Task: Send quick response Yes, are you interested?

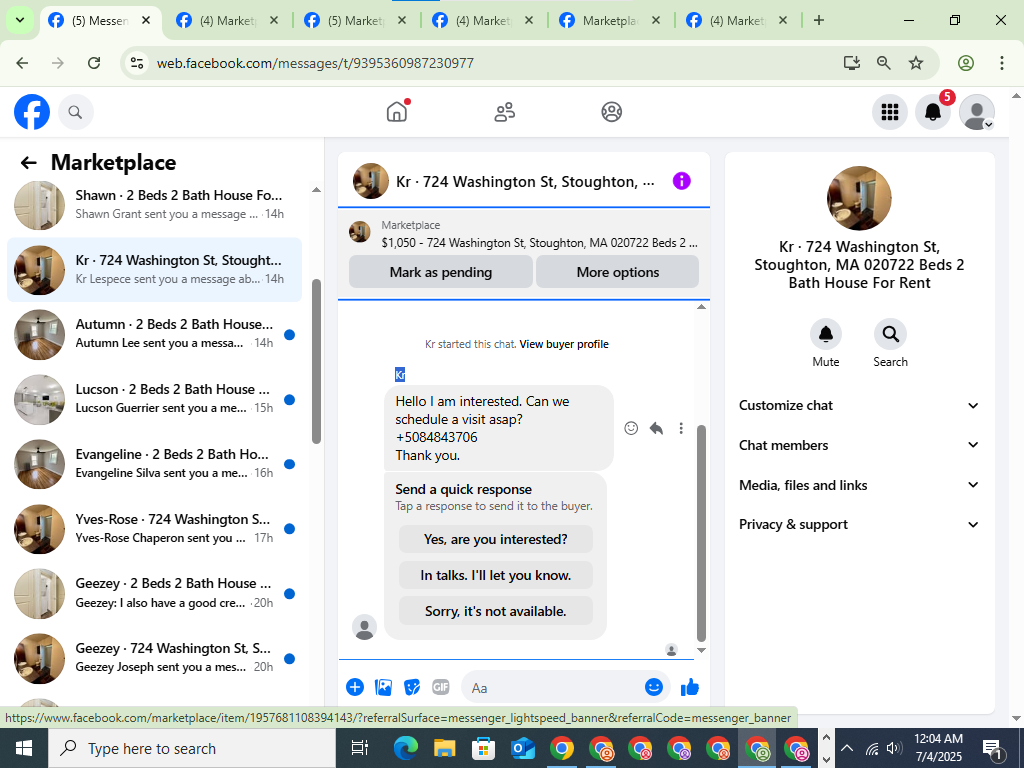Action: tap(496, 539)
